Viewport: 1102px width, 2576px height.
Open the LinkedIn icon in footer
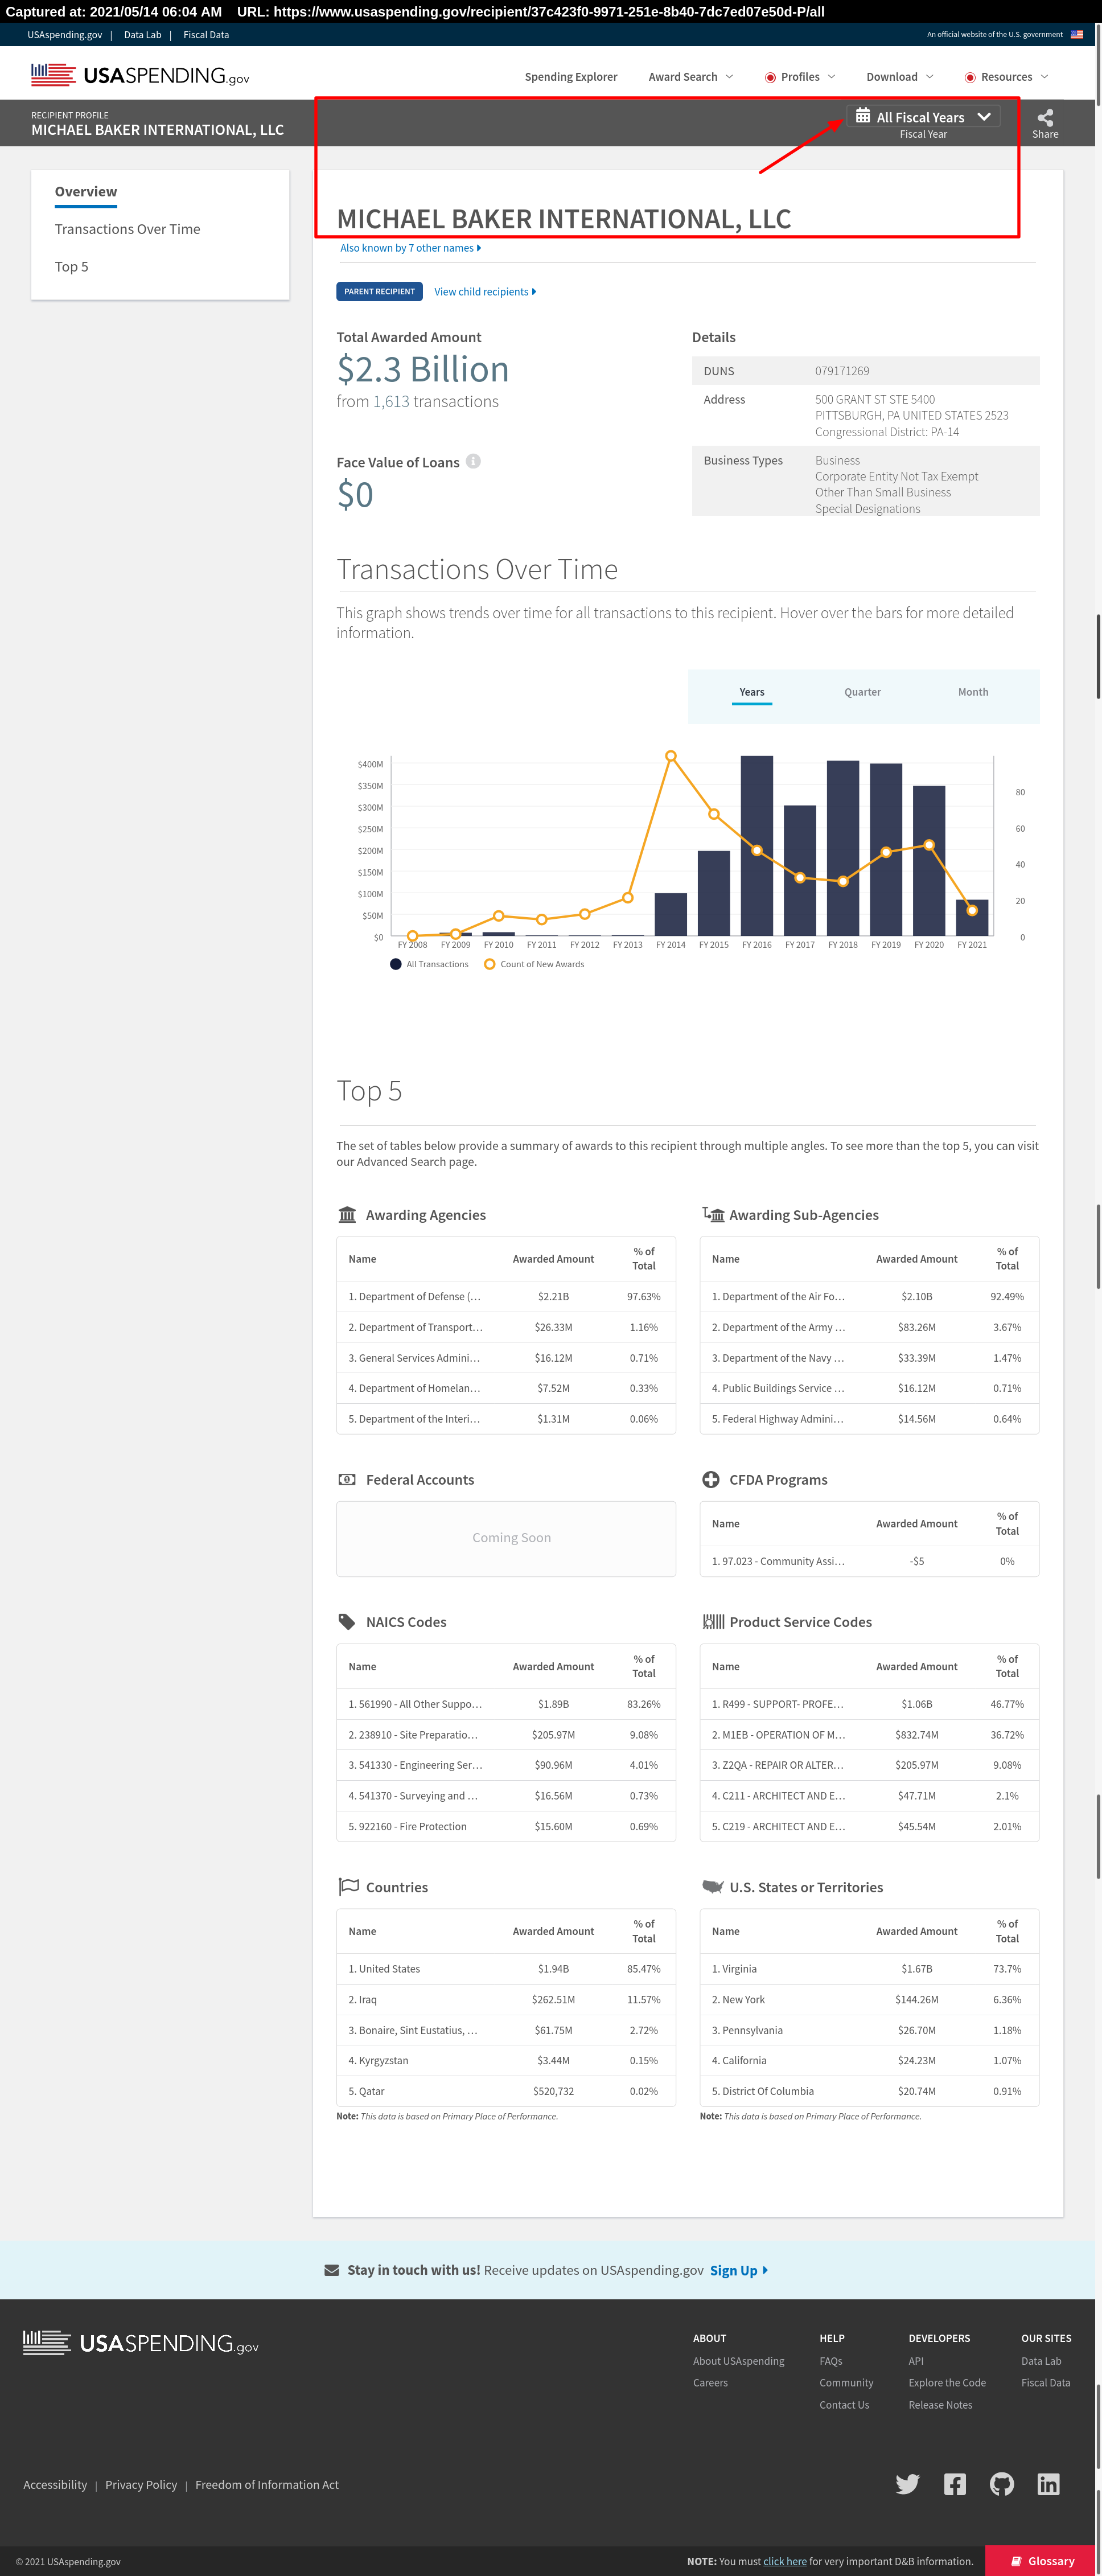(x=1048, y=2484)
